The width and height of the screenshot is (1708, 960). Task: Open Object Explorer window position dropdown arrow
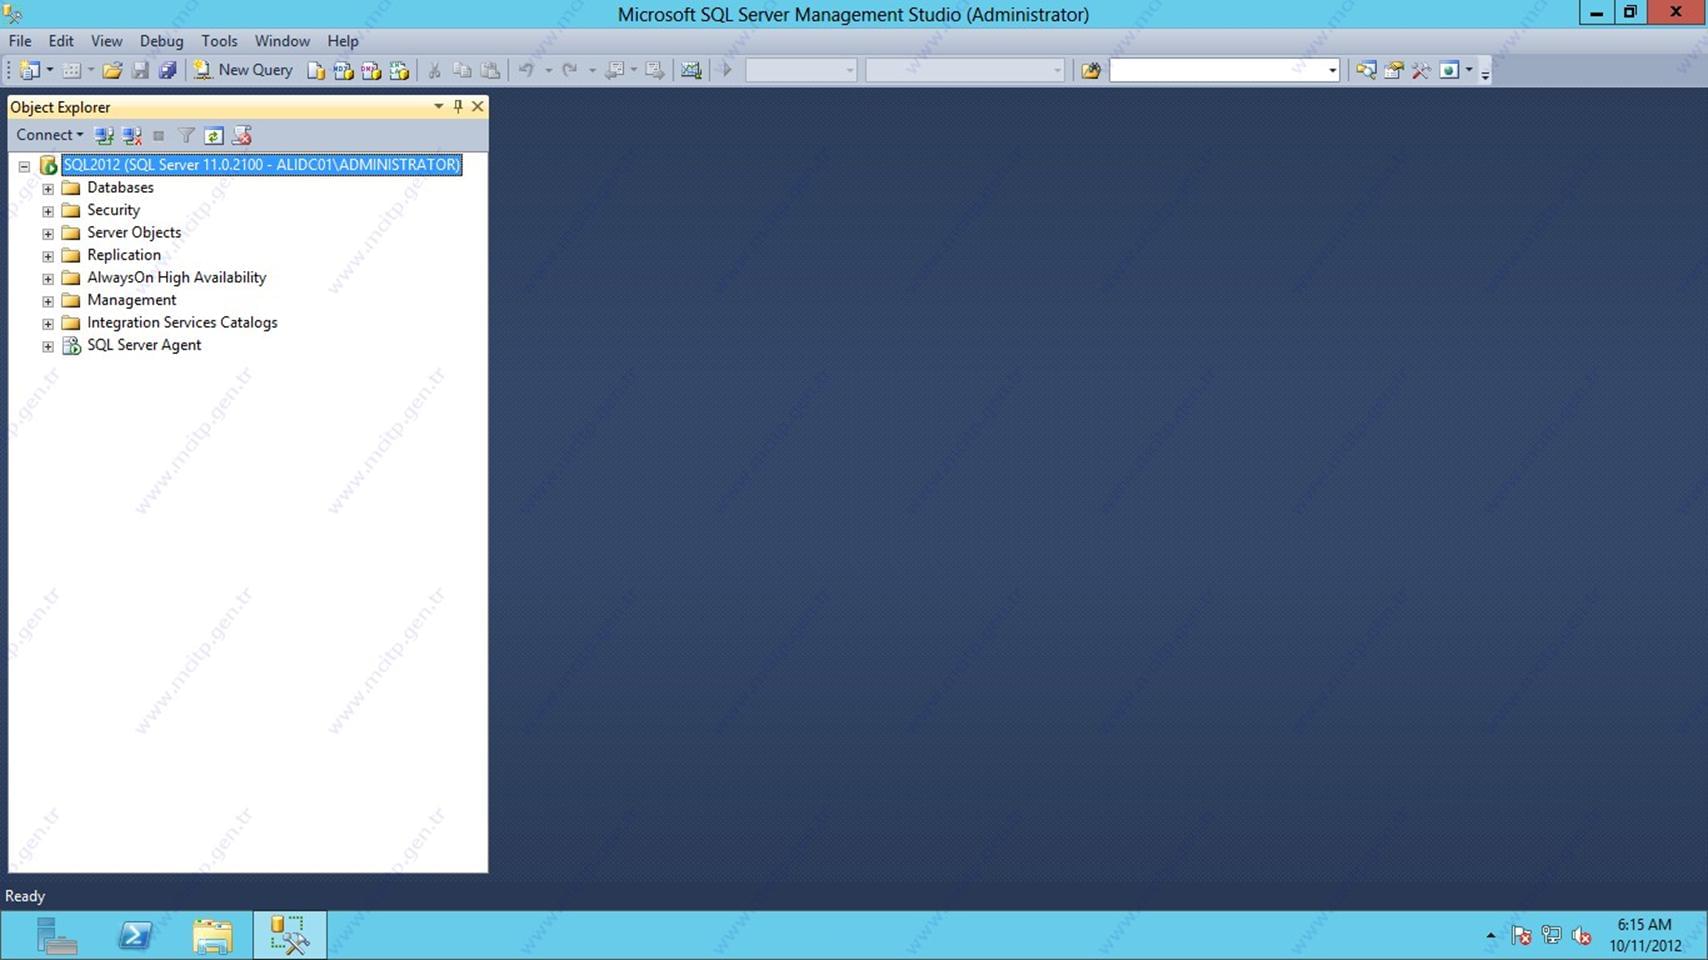coord(438,106)
